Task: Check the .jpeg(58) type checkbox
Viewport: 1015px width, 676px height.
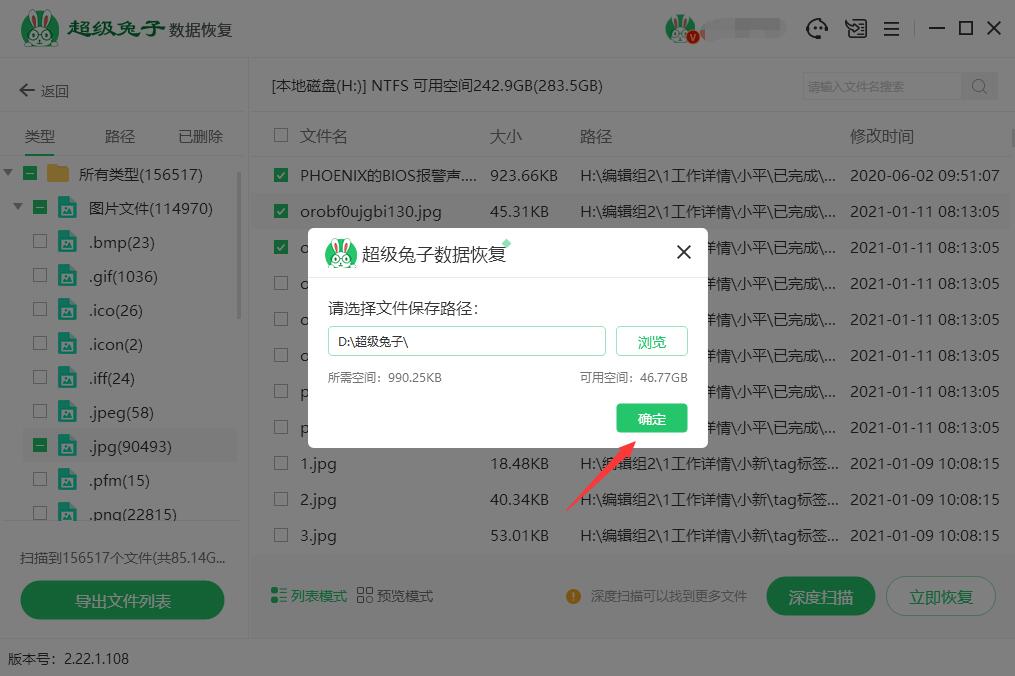Action: point(40,411)
